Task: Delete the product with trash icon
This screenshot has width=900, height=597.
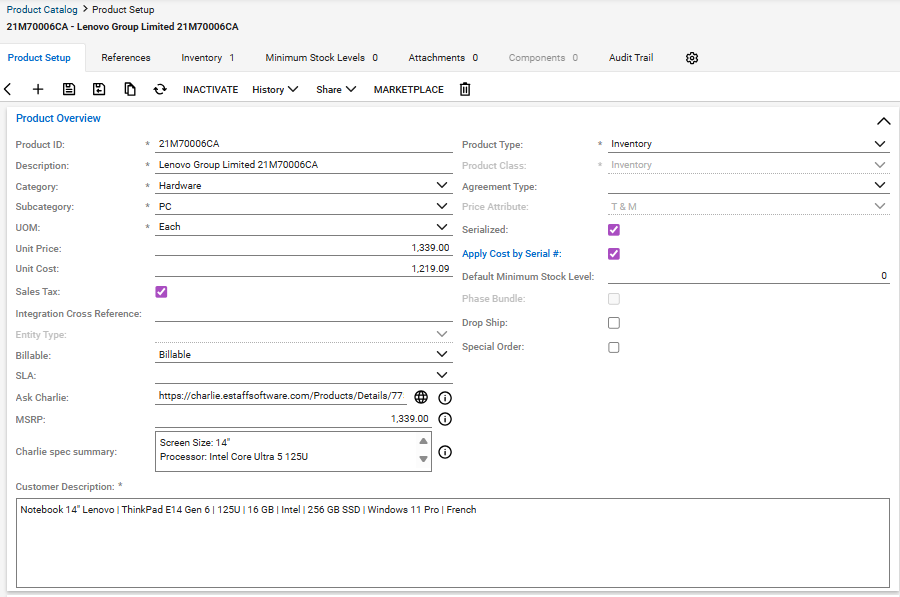Action: (465, 89)
